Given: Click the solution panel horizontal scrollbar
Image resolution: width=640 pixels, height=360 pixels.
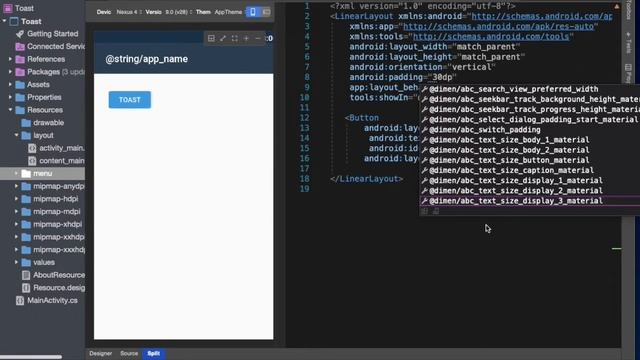Looking at the screenshot, I should pos(31,357).
